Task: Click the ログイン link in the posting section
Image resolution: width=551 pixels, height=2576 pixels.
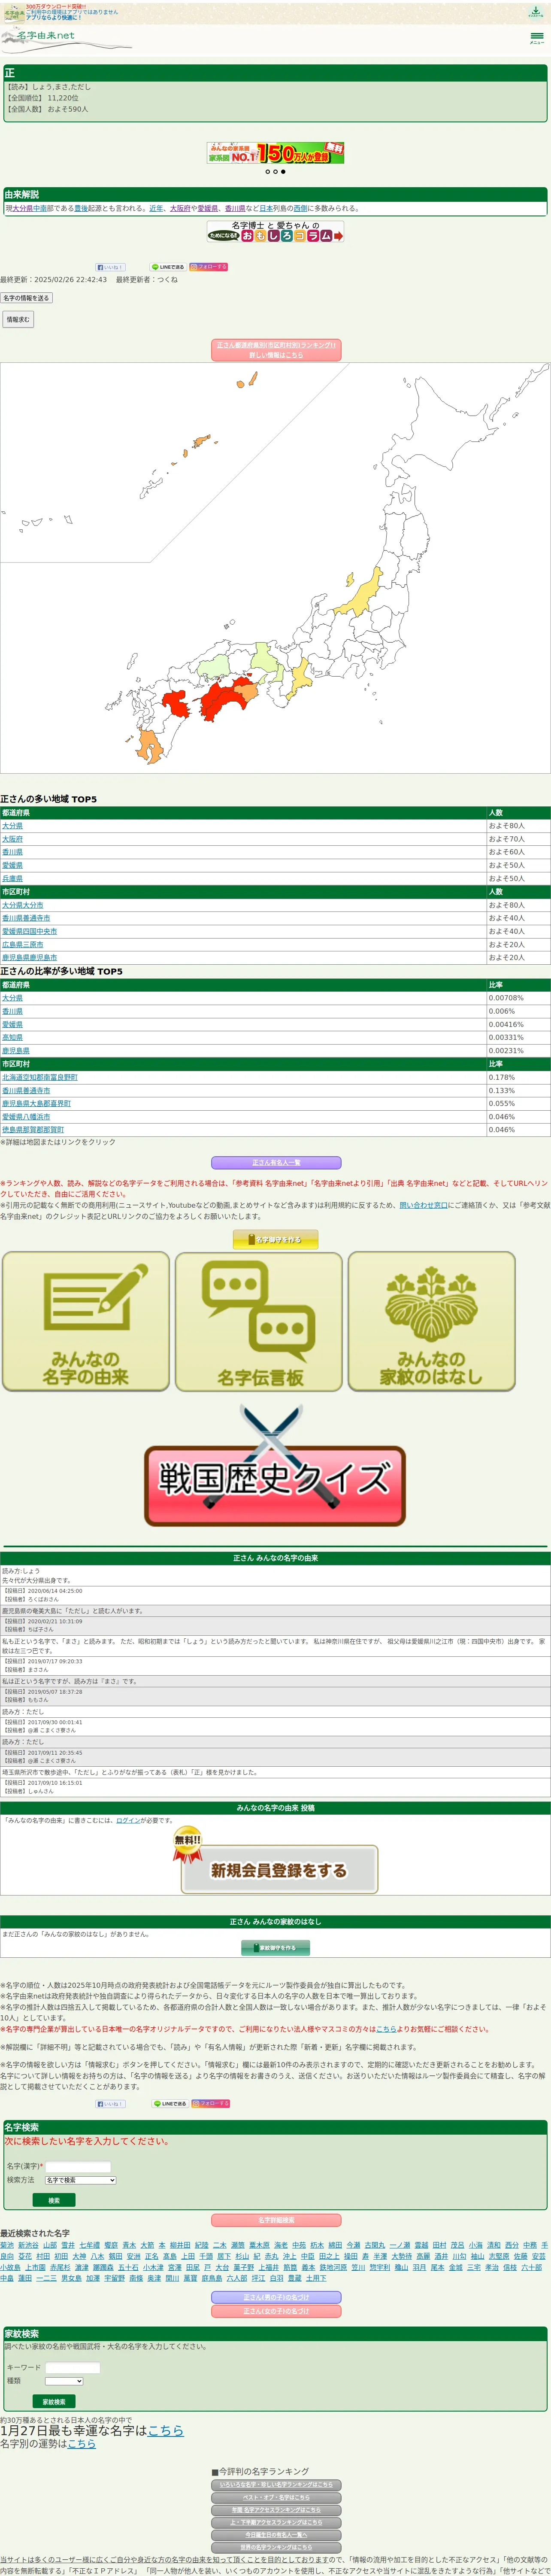Action: click(x=127, y=1820)
